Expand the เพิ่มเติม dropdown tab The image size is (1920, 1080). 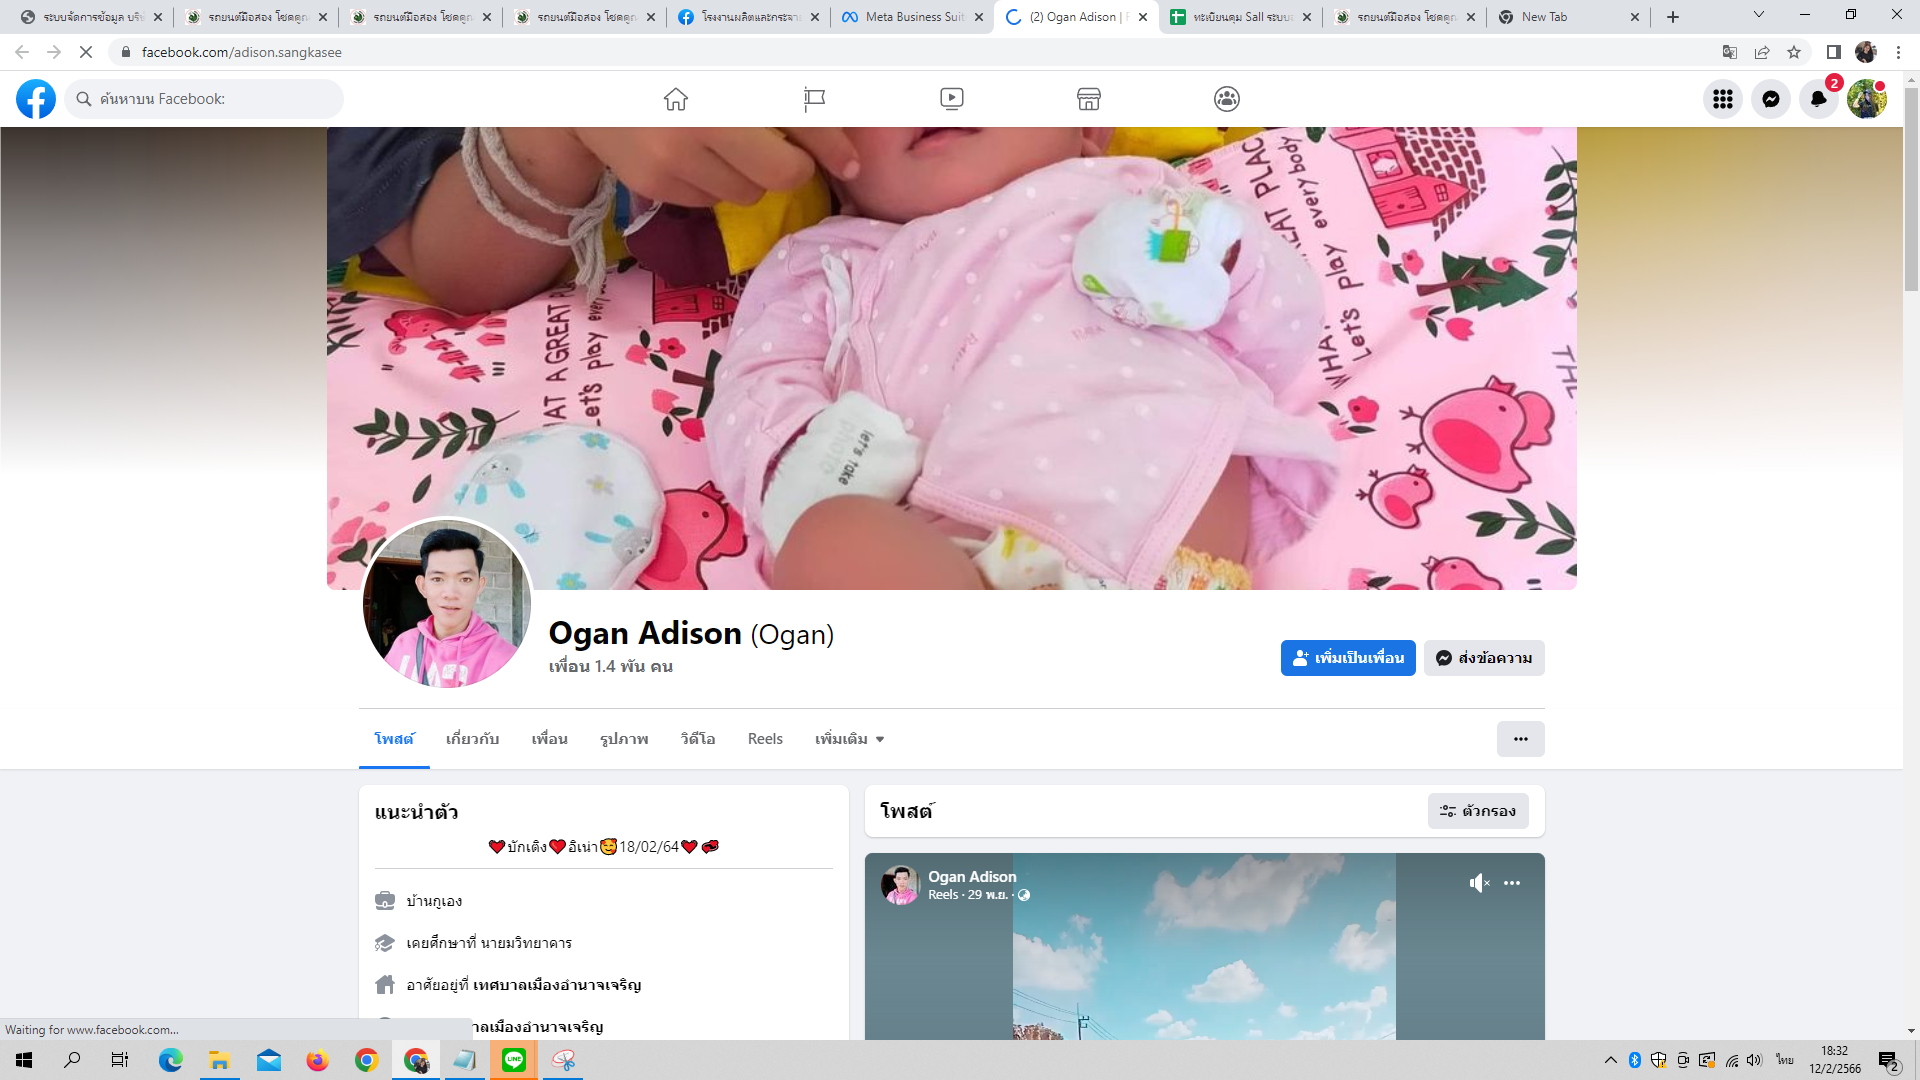click(x=849, y=739)
